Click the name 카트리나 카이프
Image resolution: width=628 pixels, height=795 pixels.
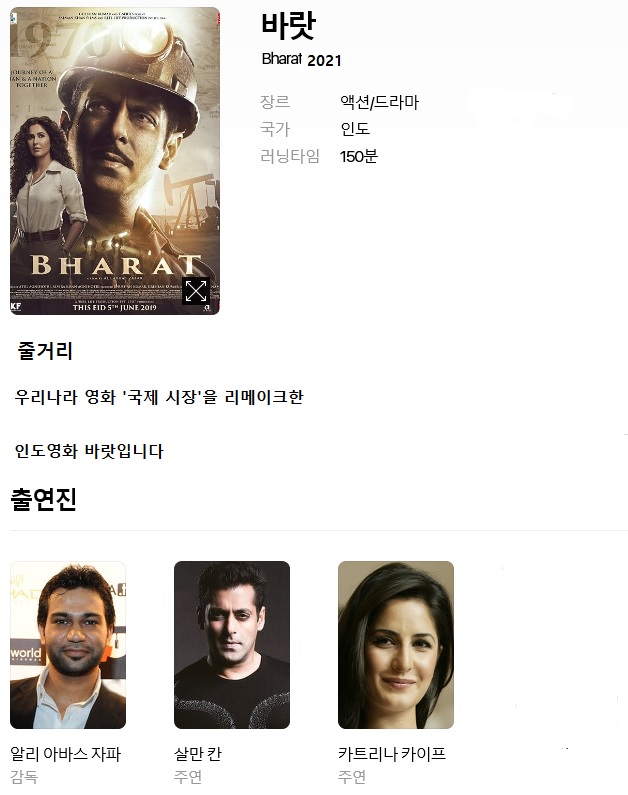tap(392, 754)
